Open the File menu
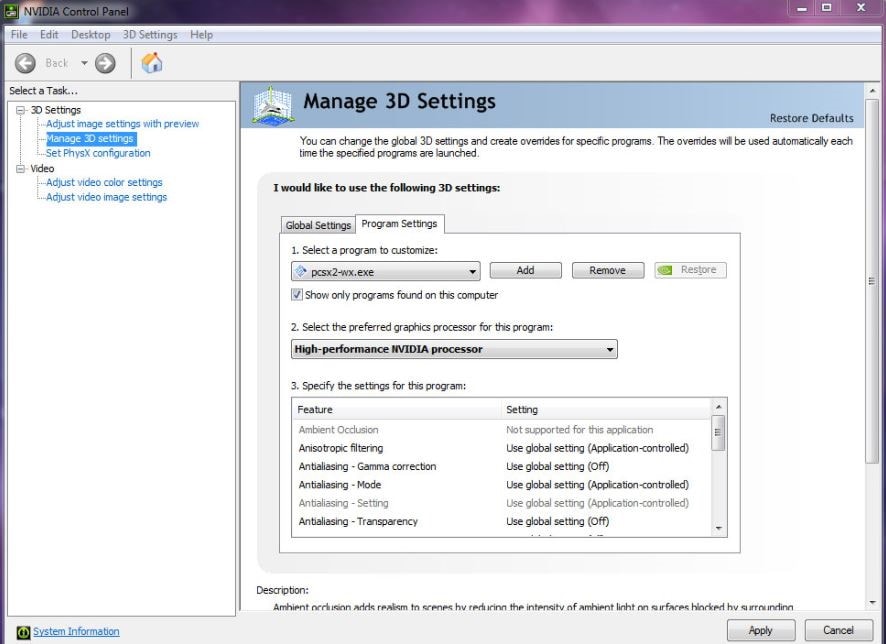This screenshot has height=644, width=886. pos(19,34)
